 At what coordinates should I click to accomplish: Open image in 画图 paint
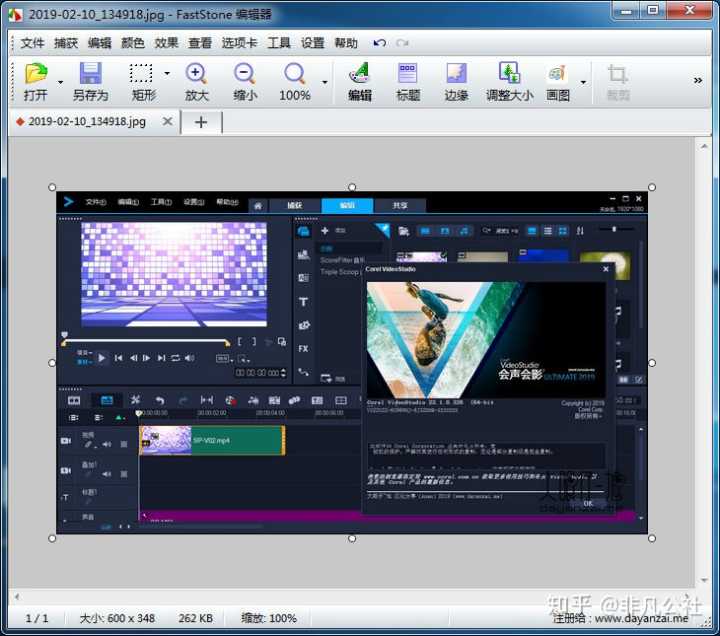[557, 73]
